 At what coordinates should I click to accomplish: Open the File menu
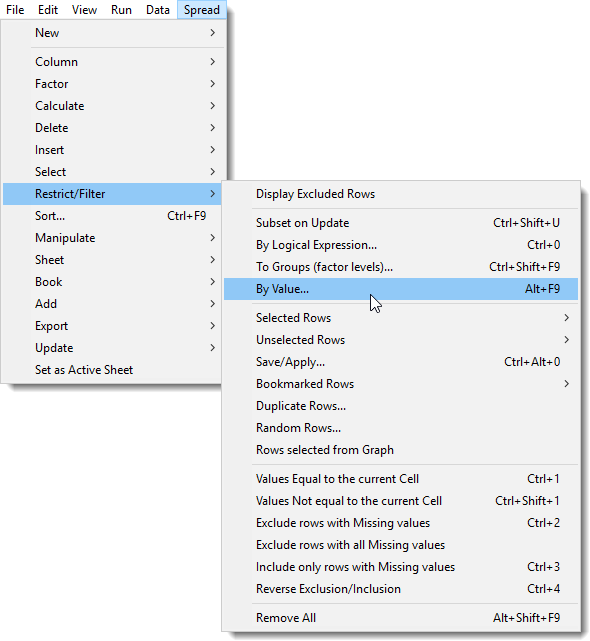pos(15,9)
